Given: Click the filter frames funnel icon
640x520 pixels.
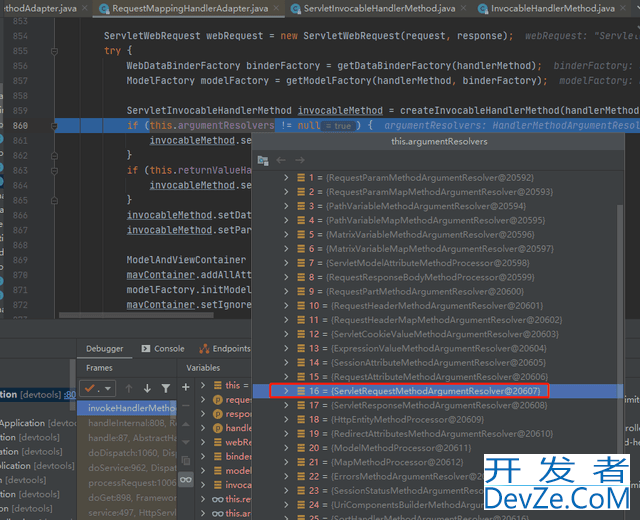Looking at the screenshot, I should [166, 389].
